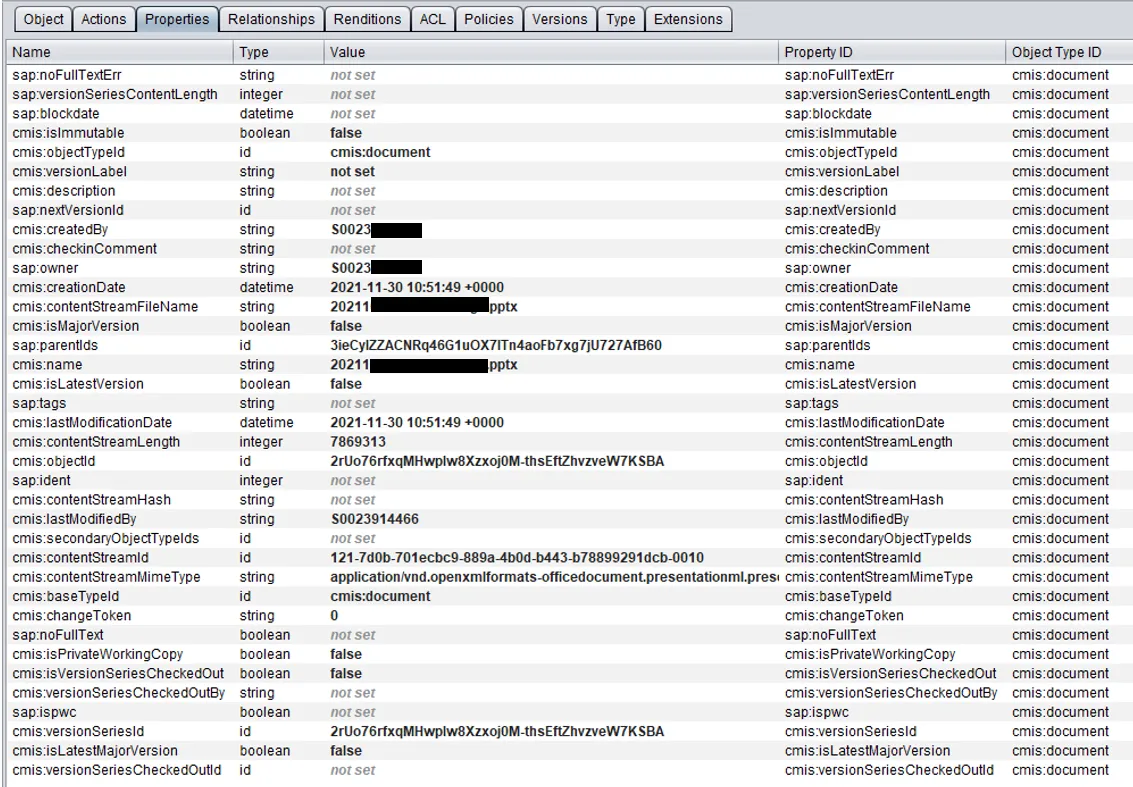
Task: Open the Actions tab
Action: coord(104,19)
